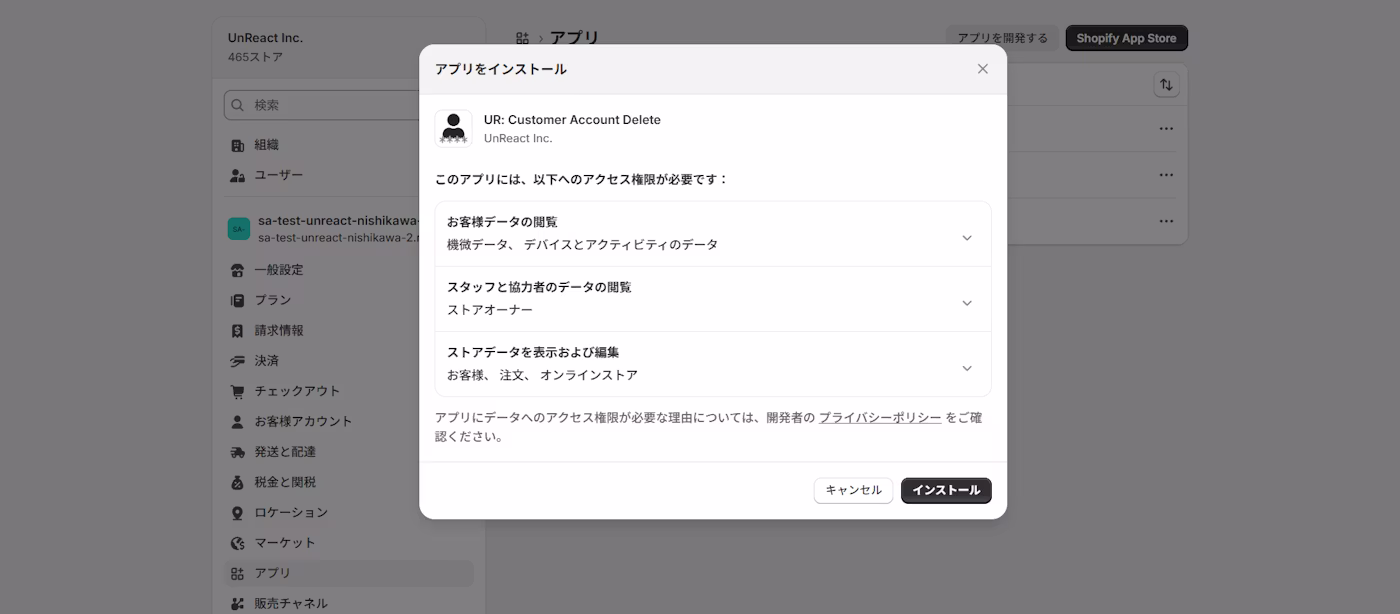Click the 請求情報 receipt icon

point(237,330)
